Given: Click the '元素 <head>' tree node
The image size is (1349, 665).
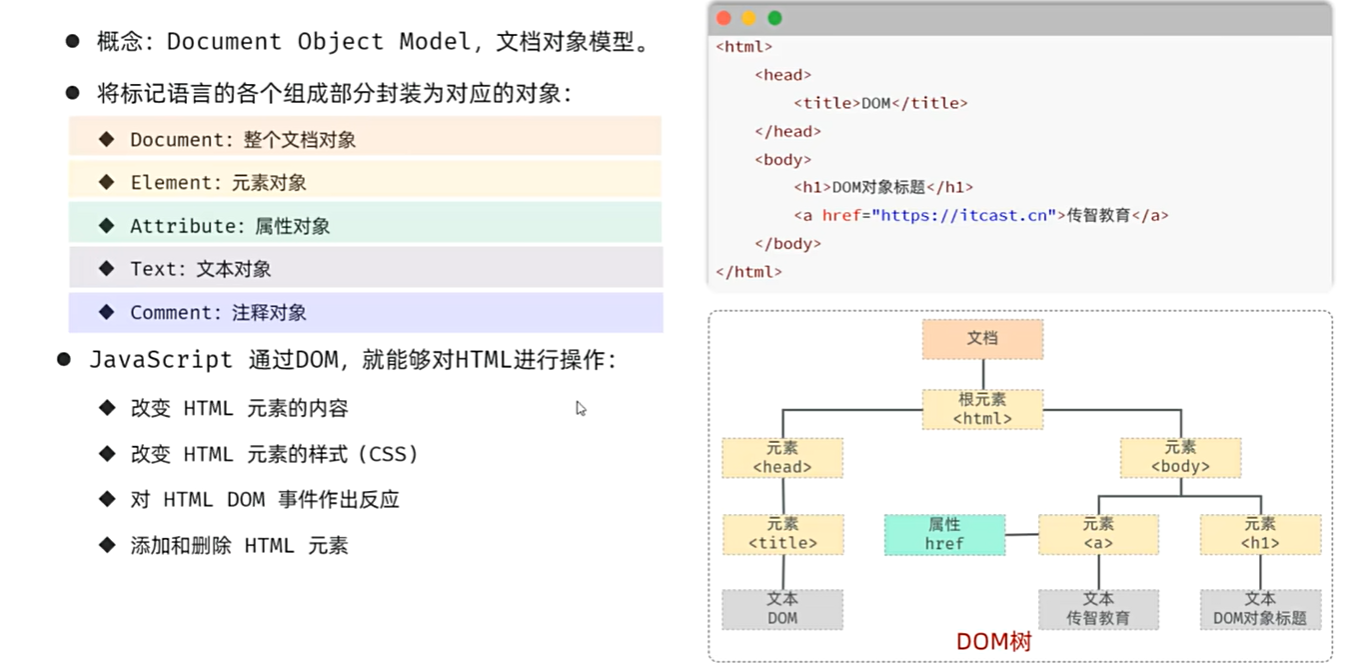Looking at the screenshot, I should click(782, 457).
